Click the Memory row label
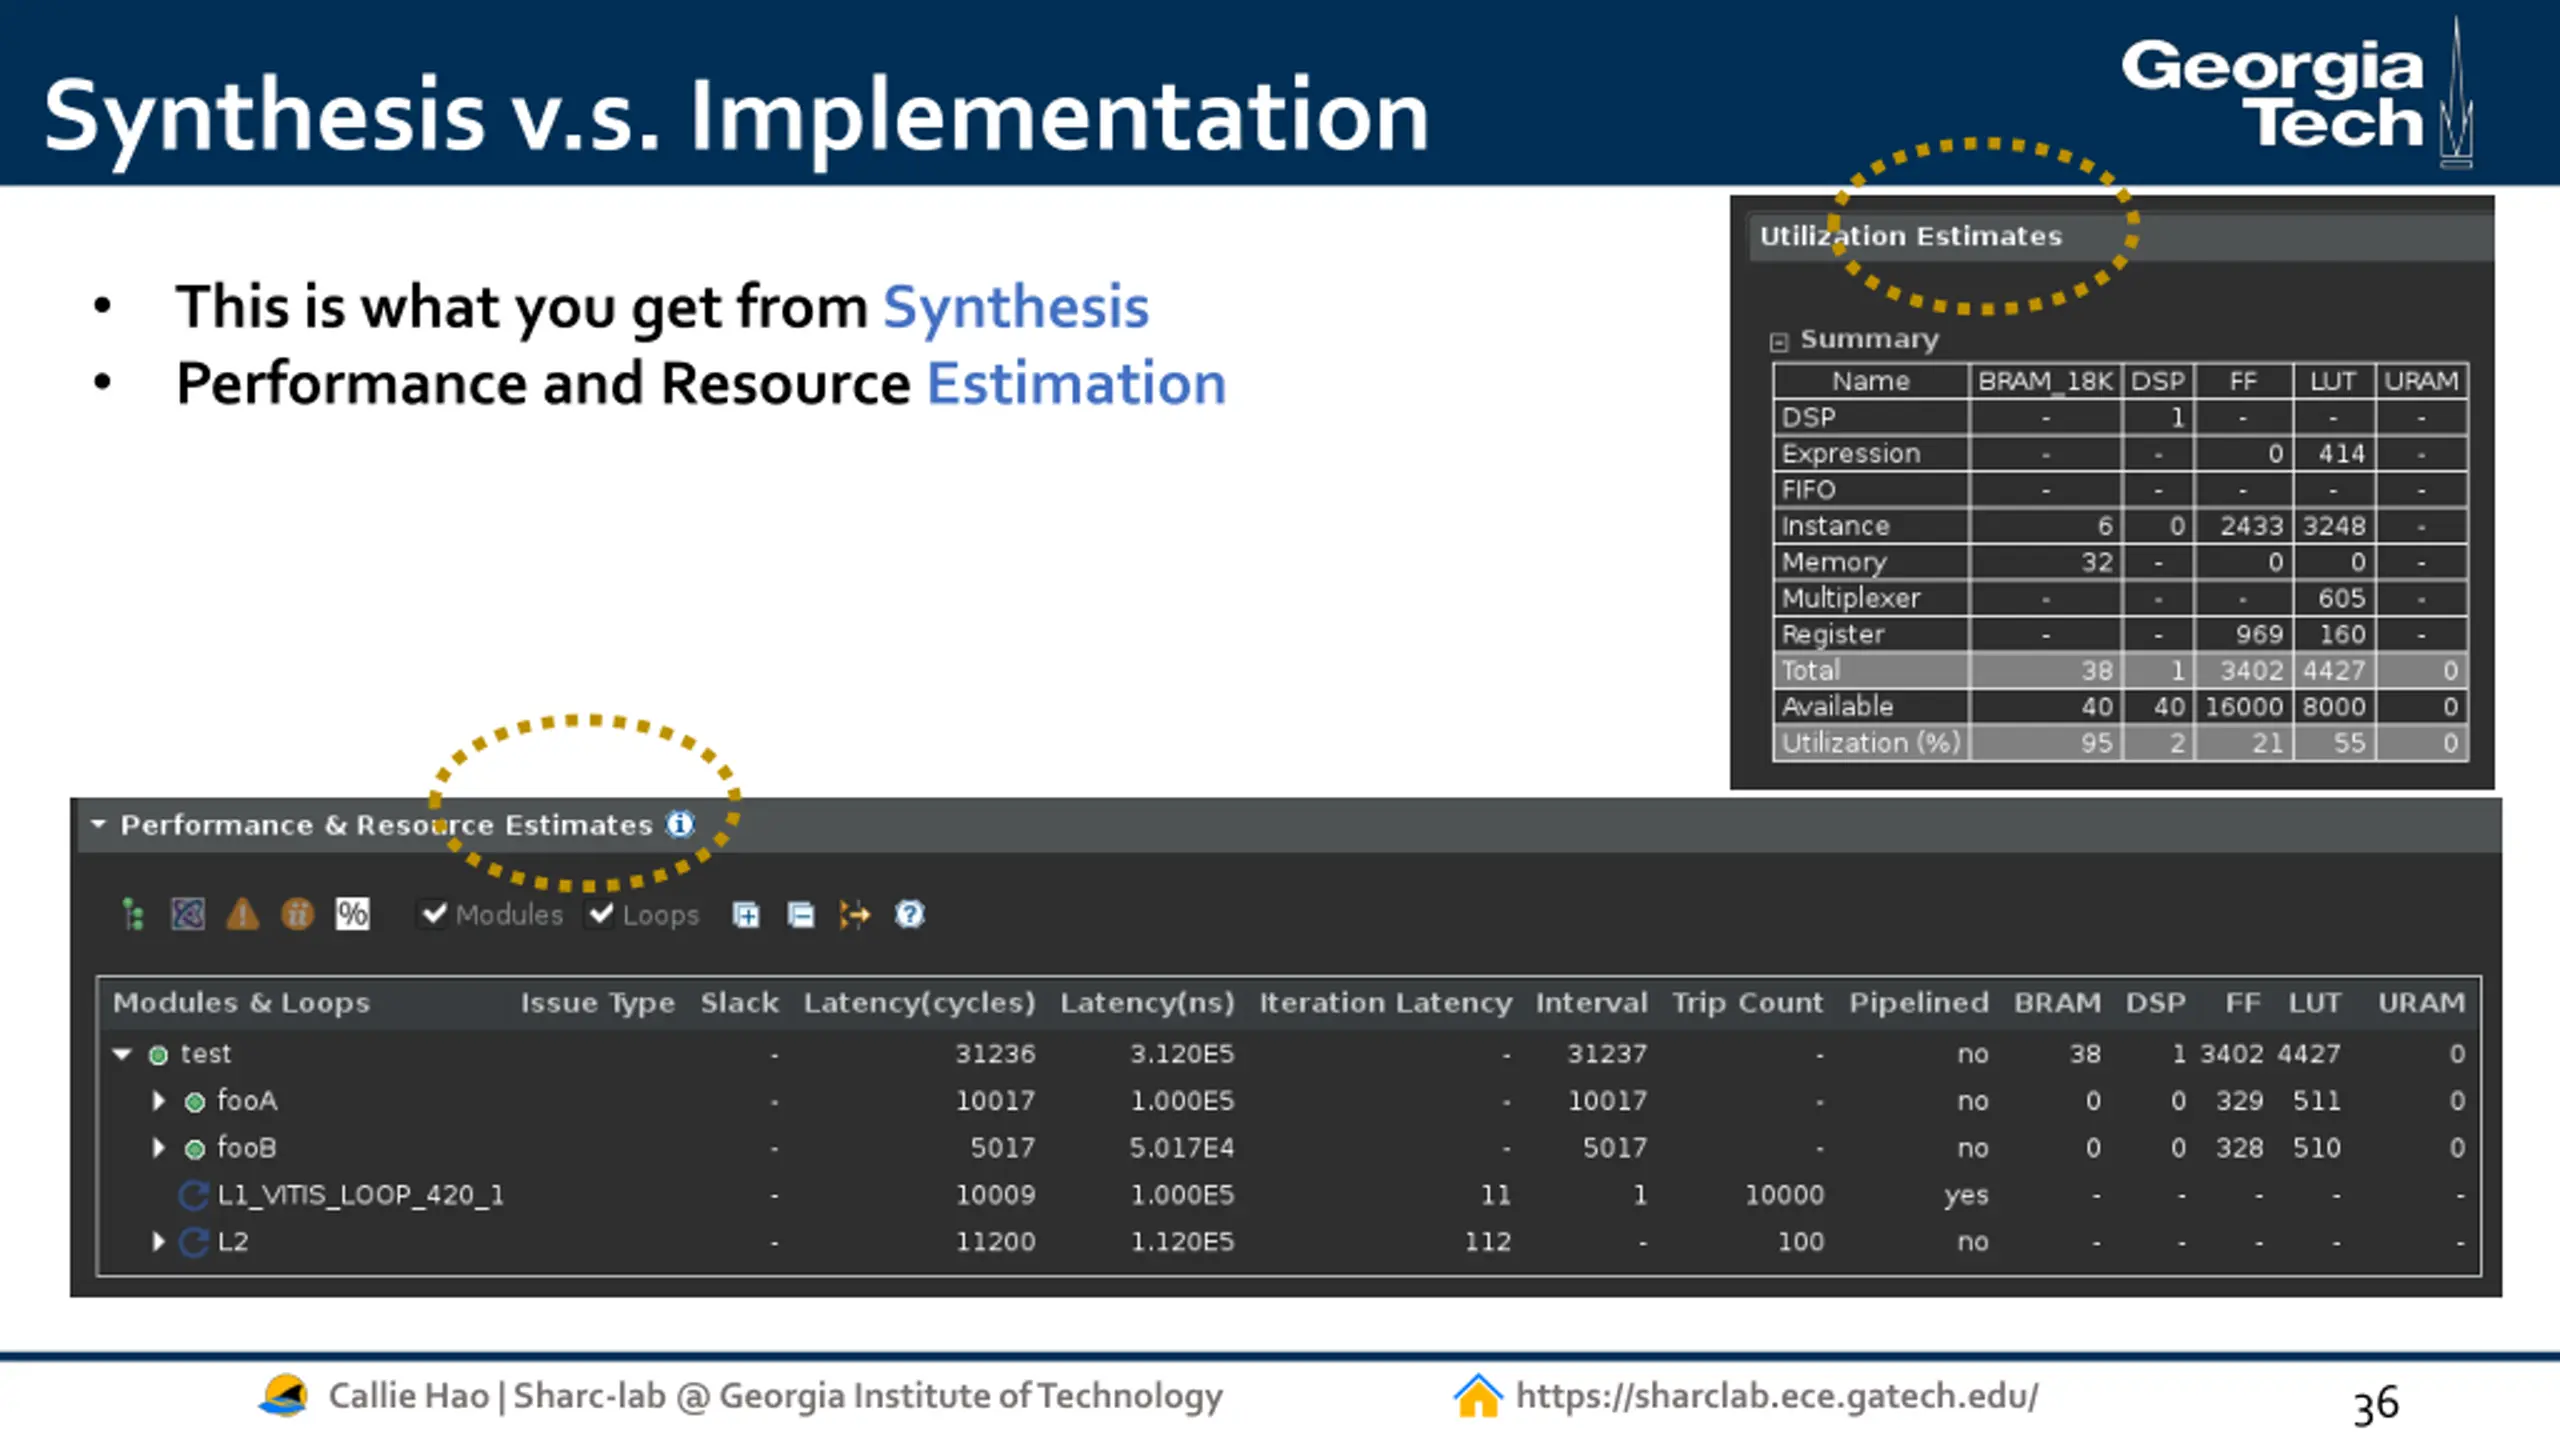2560x1440 pixels. 1834,562
